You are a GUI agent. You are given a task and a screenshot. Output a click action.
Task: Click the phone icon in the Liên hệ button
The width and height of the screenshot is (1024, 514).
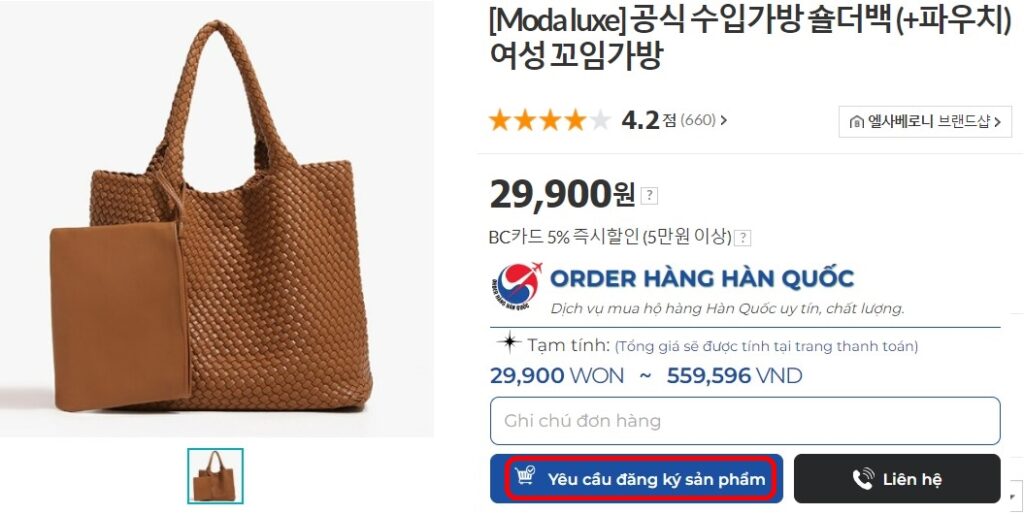(x=863, y=479)
